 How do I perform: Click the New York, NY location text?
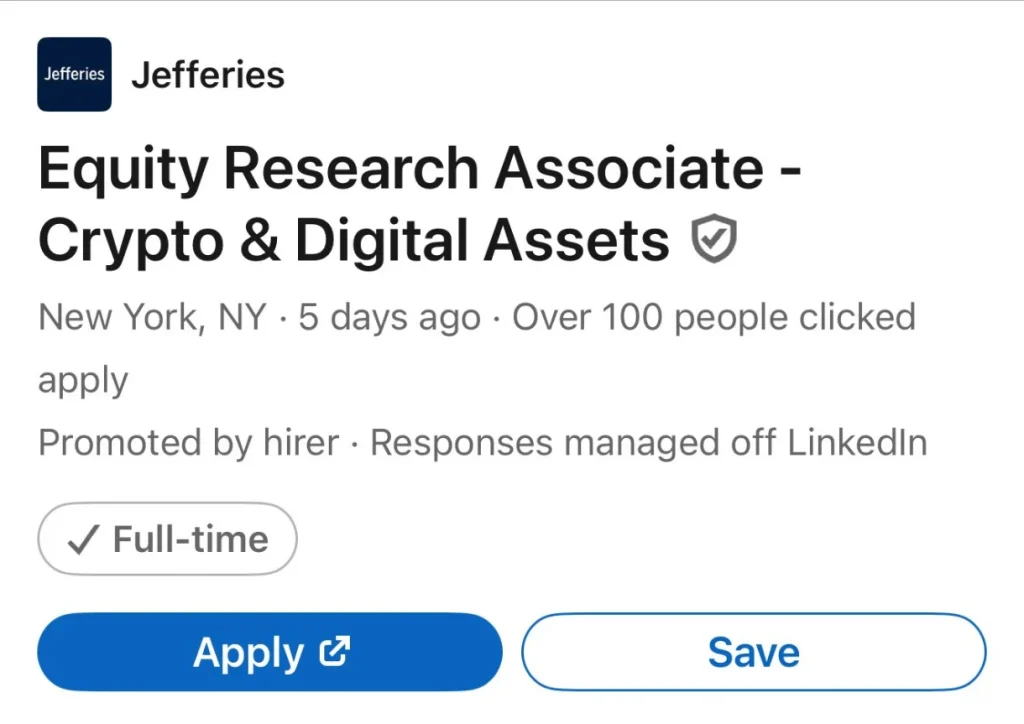153,318
